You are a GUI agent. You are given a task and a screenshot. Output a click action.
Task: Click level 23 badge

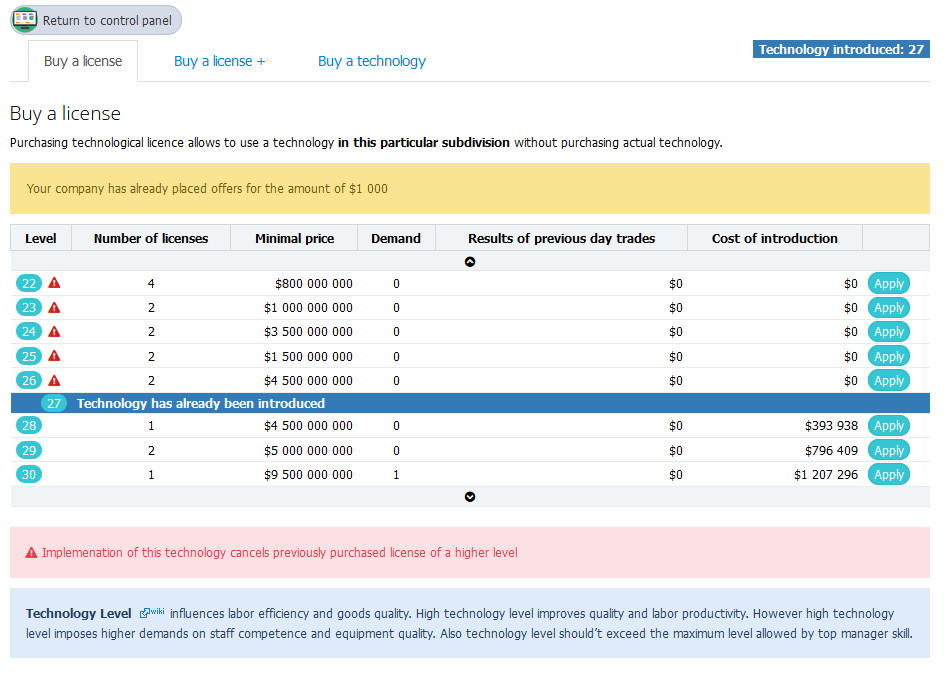[29, 307]
